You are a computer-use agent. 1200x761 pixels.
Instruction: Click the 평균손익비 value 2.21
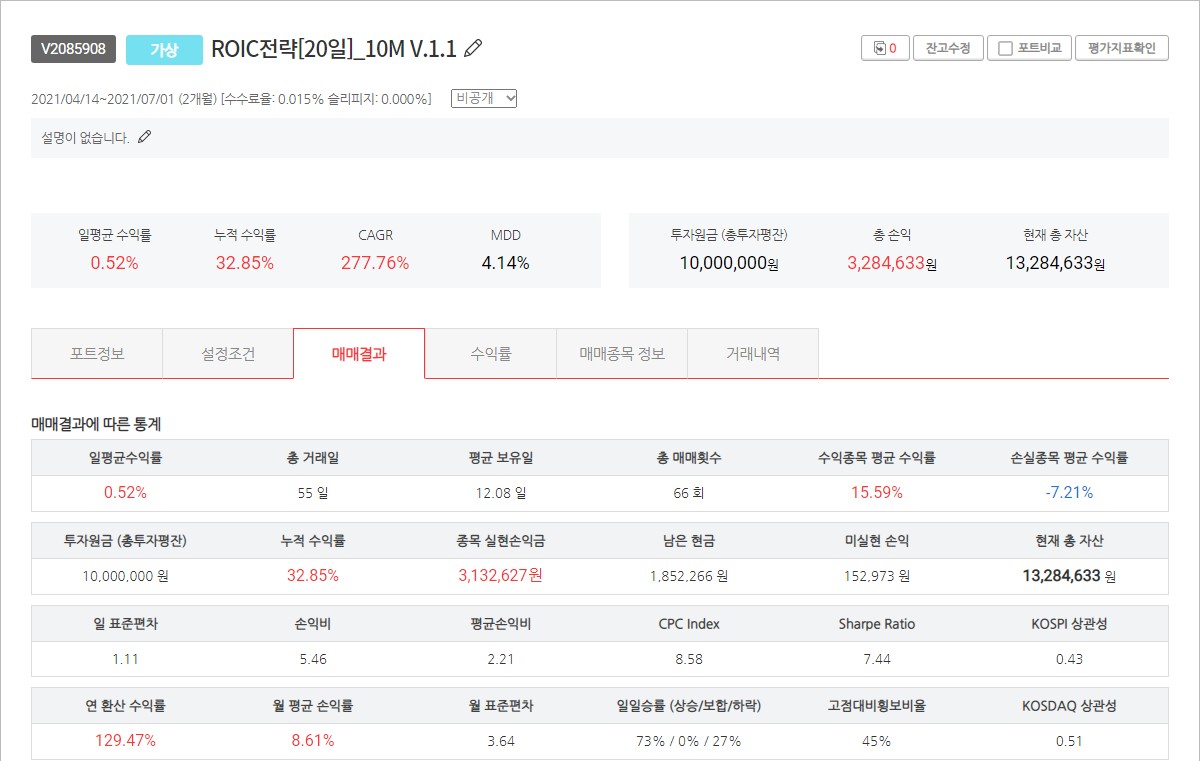click(501, 659)
